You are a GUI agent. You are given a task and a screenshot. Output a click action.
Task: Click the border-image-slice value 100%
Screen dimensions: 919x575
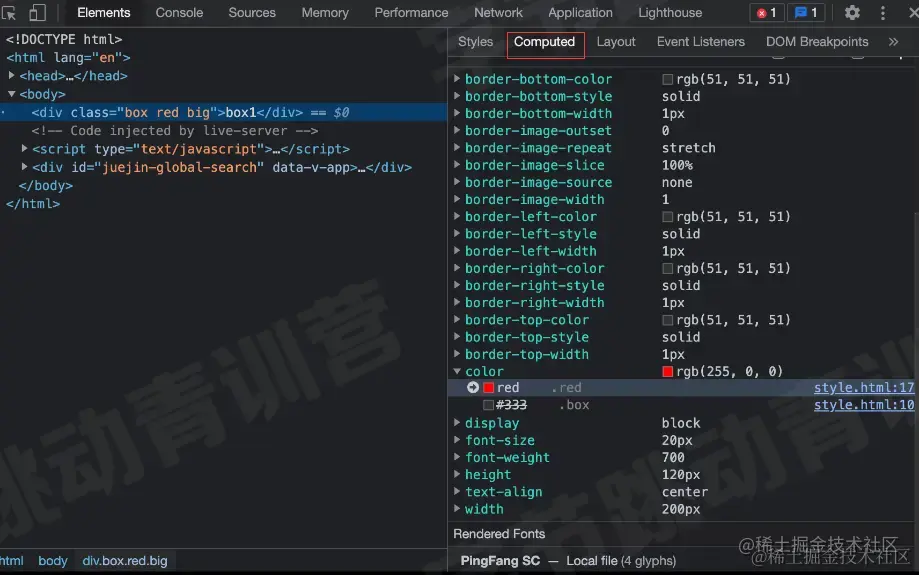coord(677,165)
